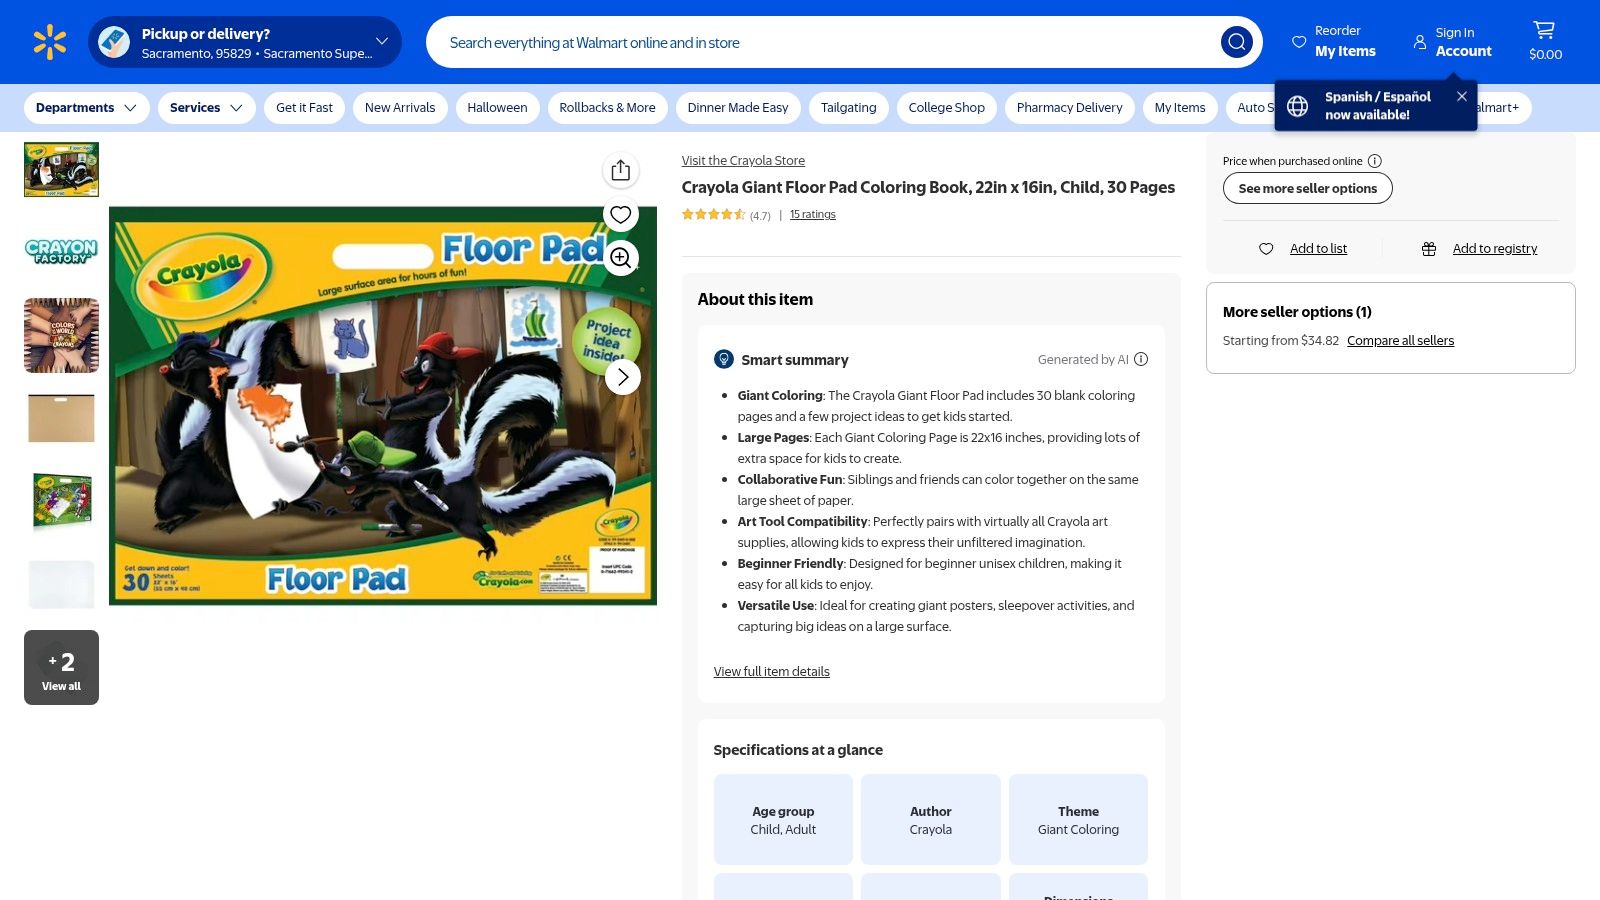Open the Departments dropdown
1600x900 pixels.
(87, 108)
